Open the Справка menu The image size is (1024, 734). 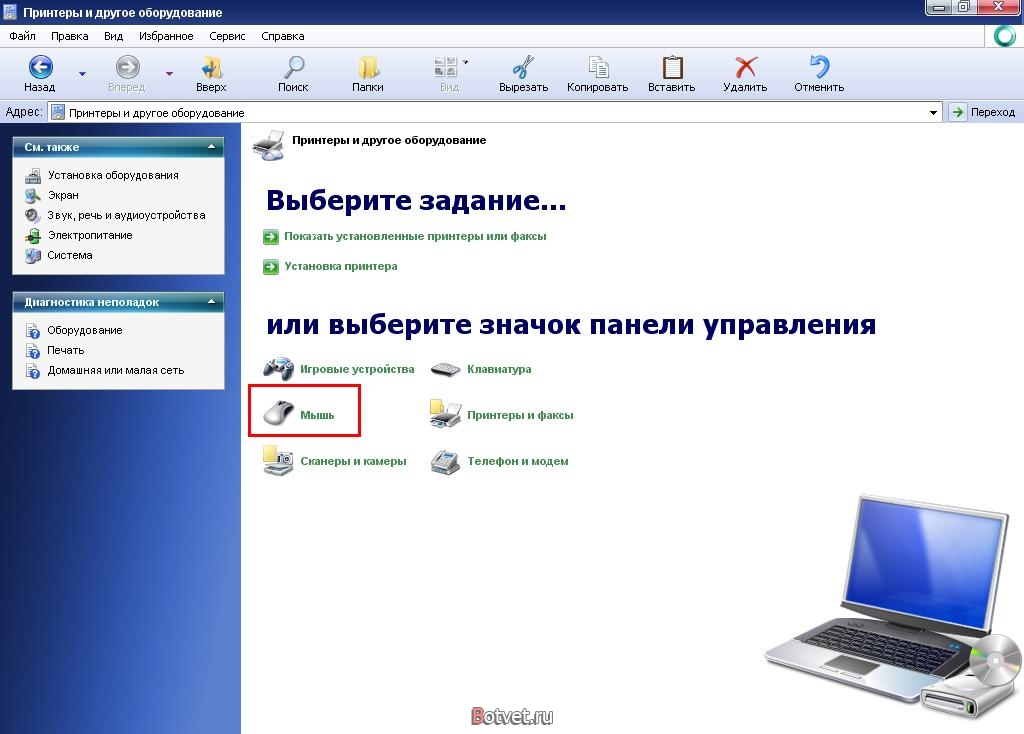(283, 36)
